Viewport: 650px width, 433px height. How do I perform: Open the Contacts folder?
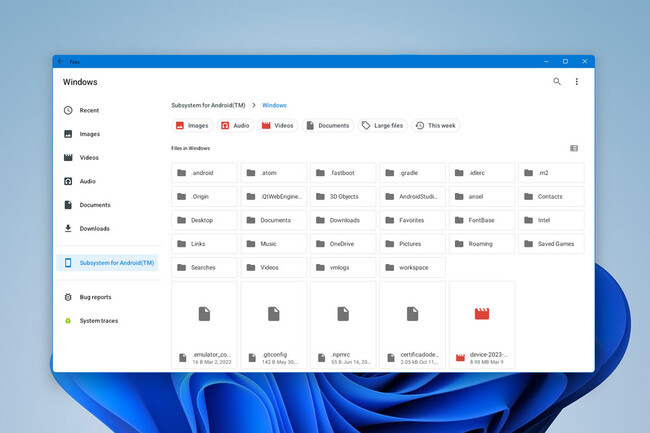pos(551,196)
